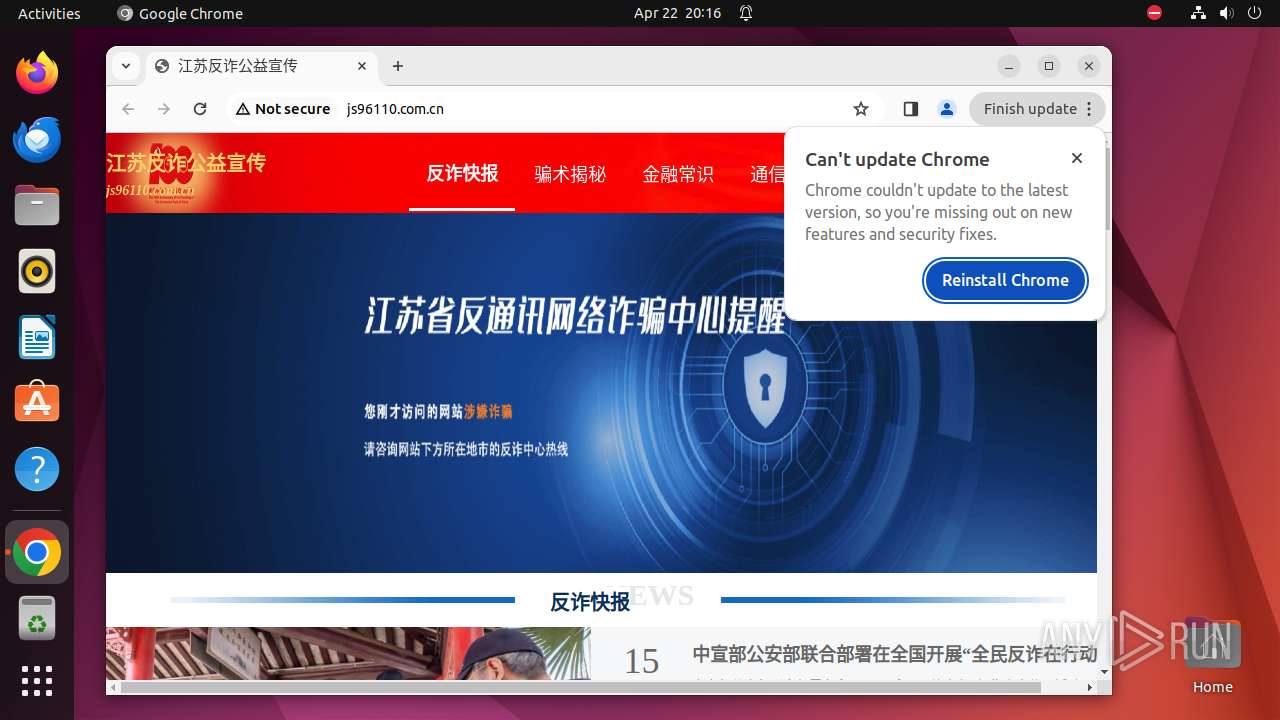Image resolution: width=1280 pixels, height=720 pixels.
Task: Reload the current page
Action: (x=200, y=109)
